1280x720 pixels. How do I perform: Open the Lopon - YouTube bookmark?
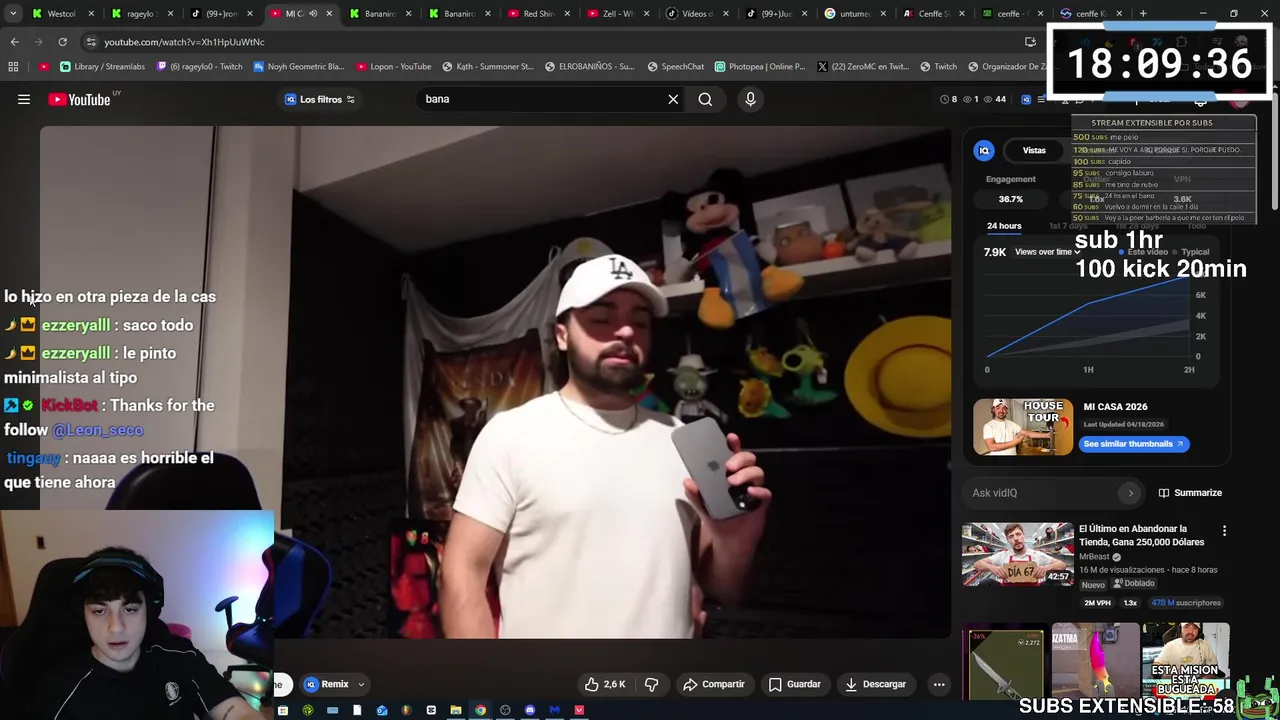pyautogui.click(x=393, y=67)
